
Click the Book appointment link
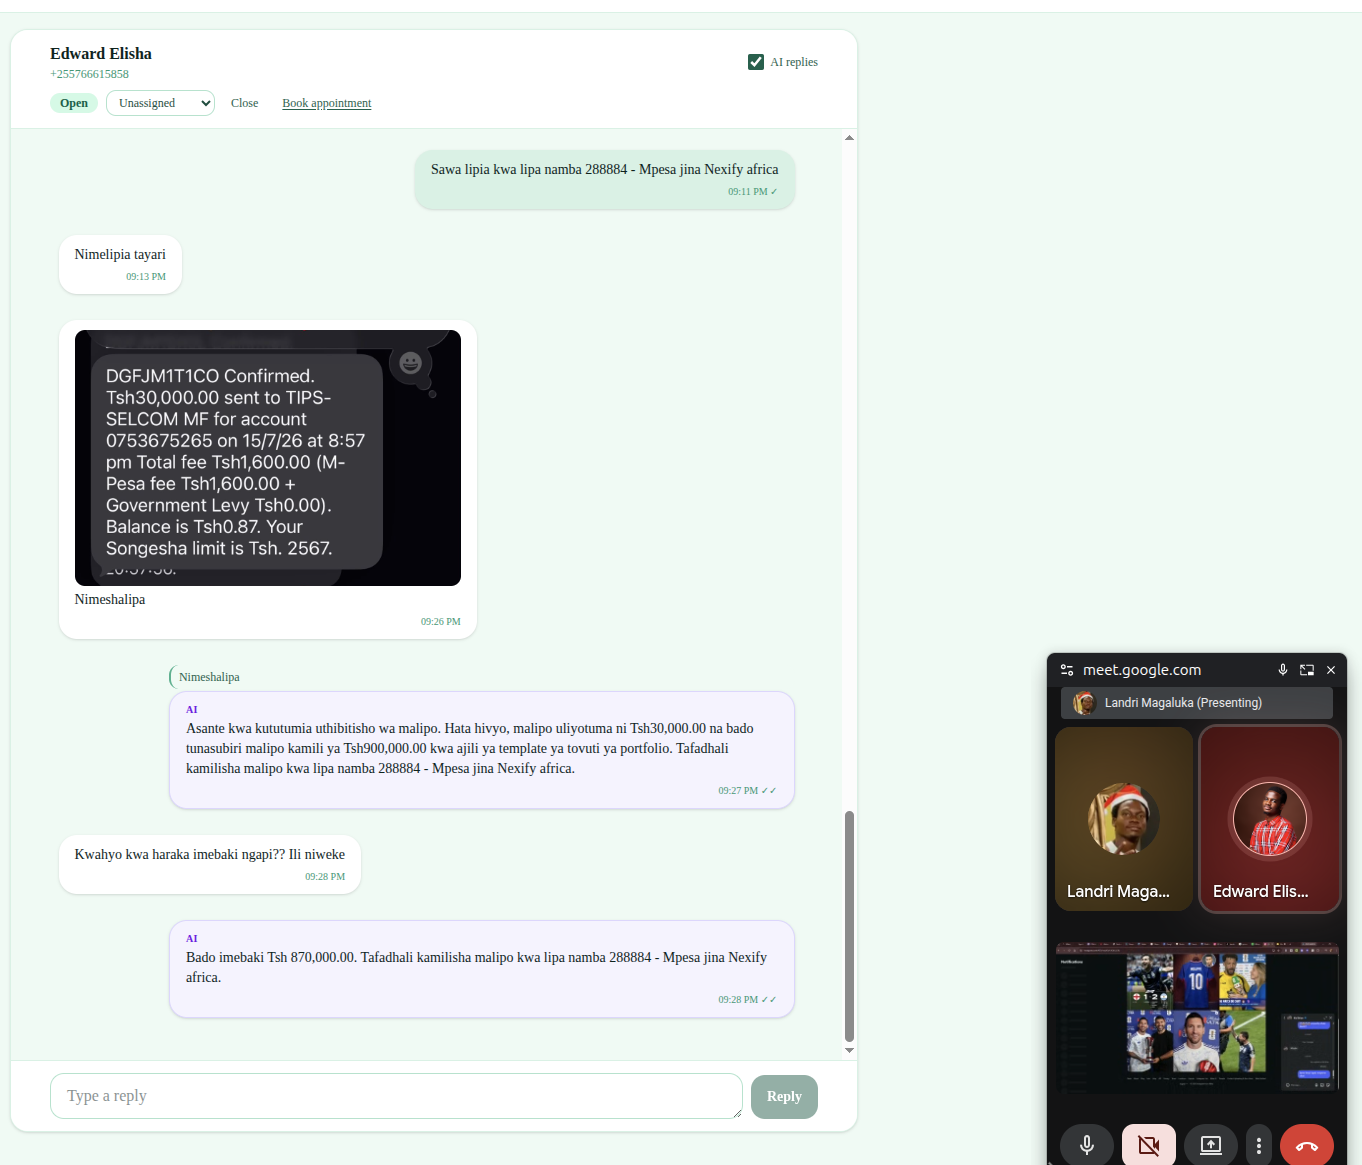pos(326,103)
